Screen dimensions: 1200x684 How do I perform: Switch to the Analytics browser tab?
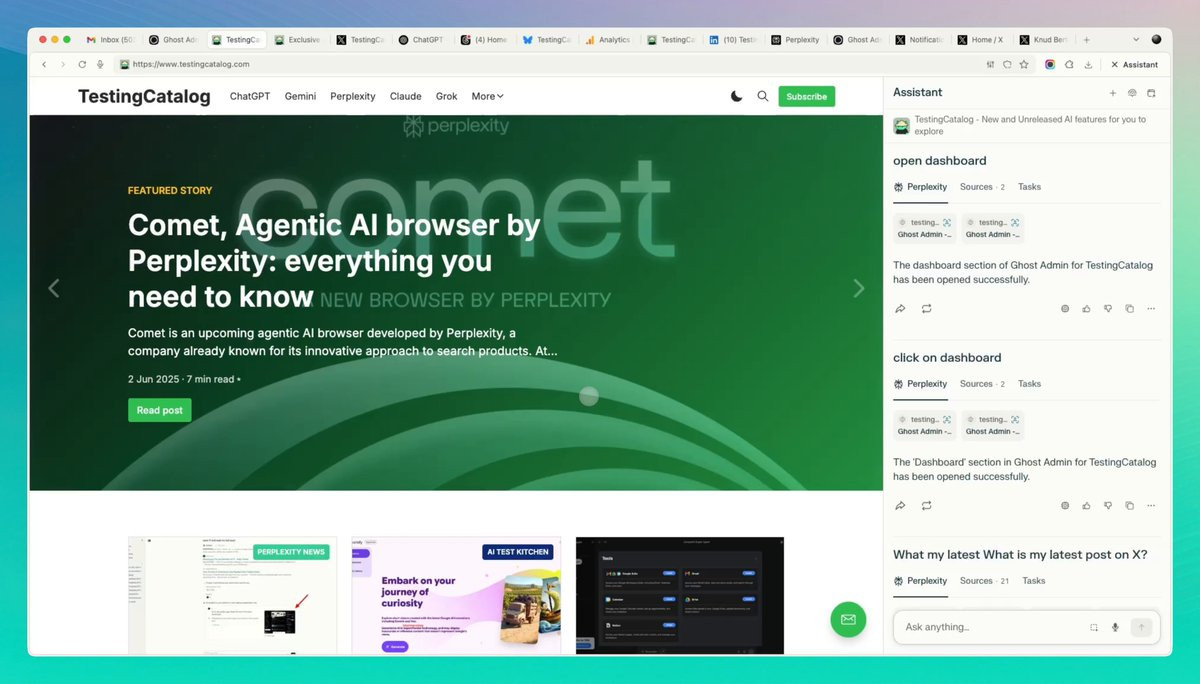click(609, 40)
